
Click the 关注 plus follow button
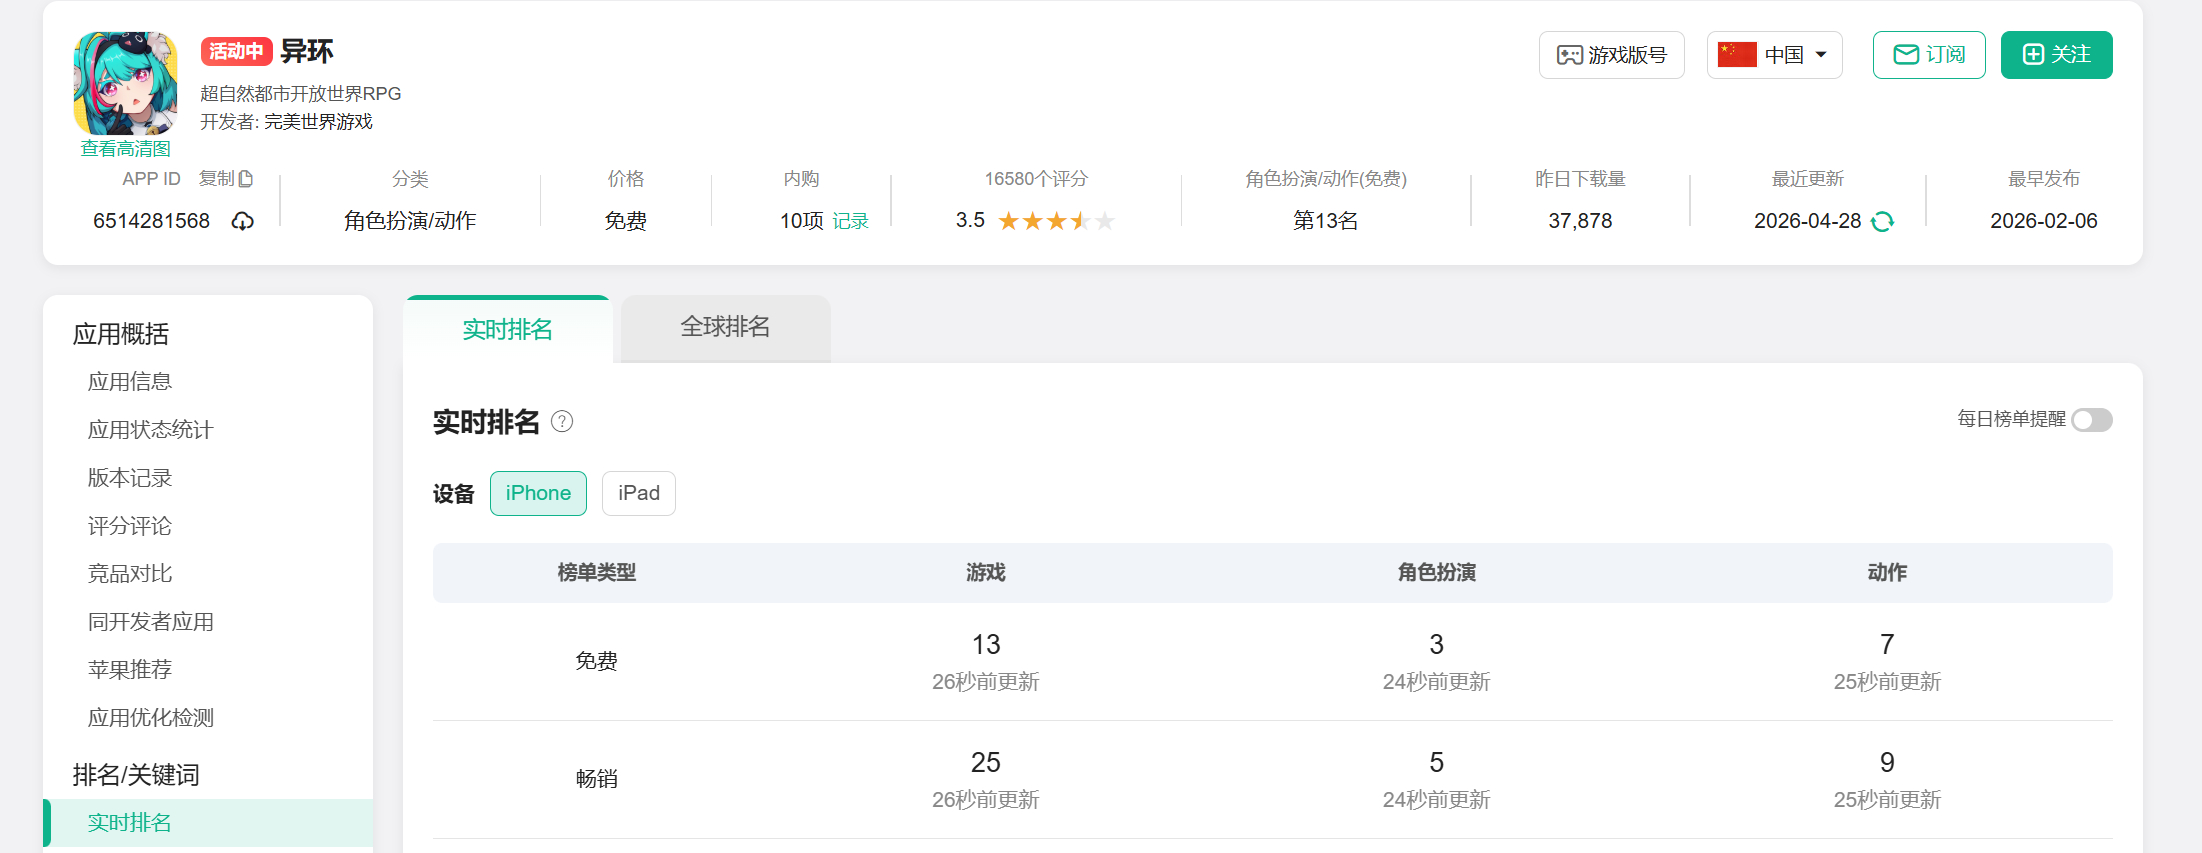pyautogui.click(x=2056, y=55)
